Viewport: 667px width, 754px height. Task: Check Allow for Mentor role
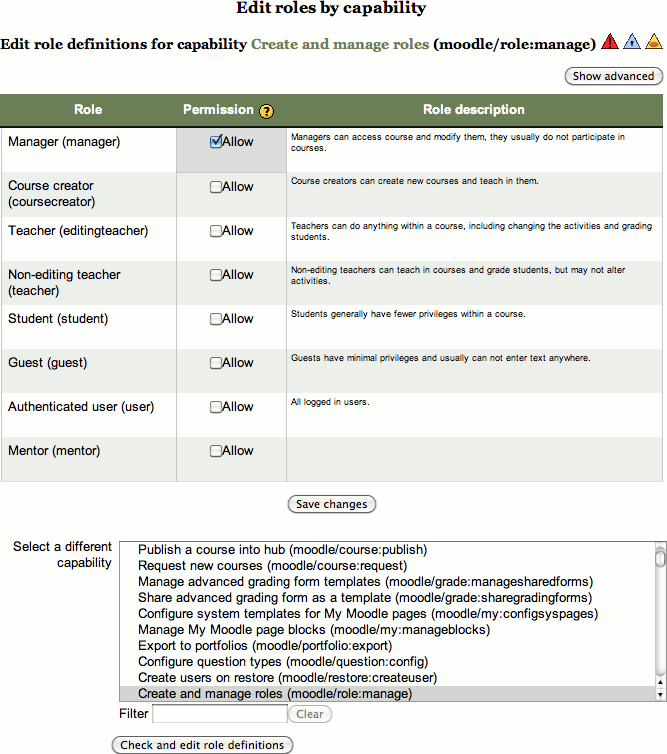point(215,451)
